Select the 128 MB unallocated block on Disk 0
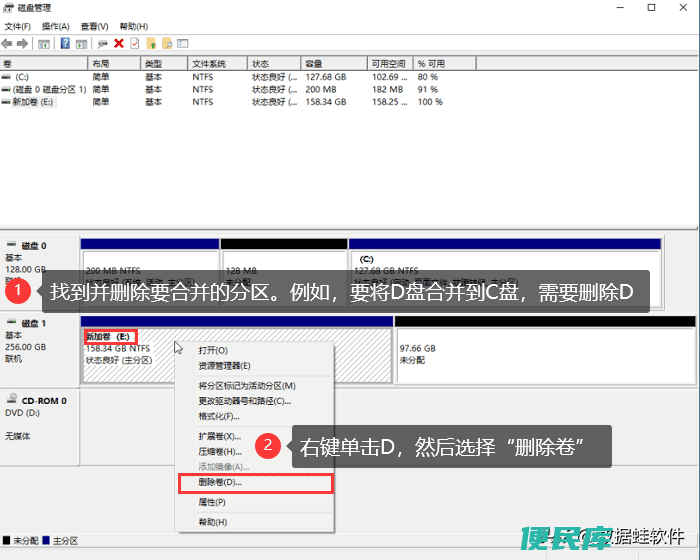Viewport: 700px width, 560px height. click(284, 273)
